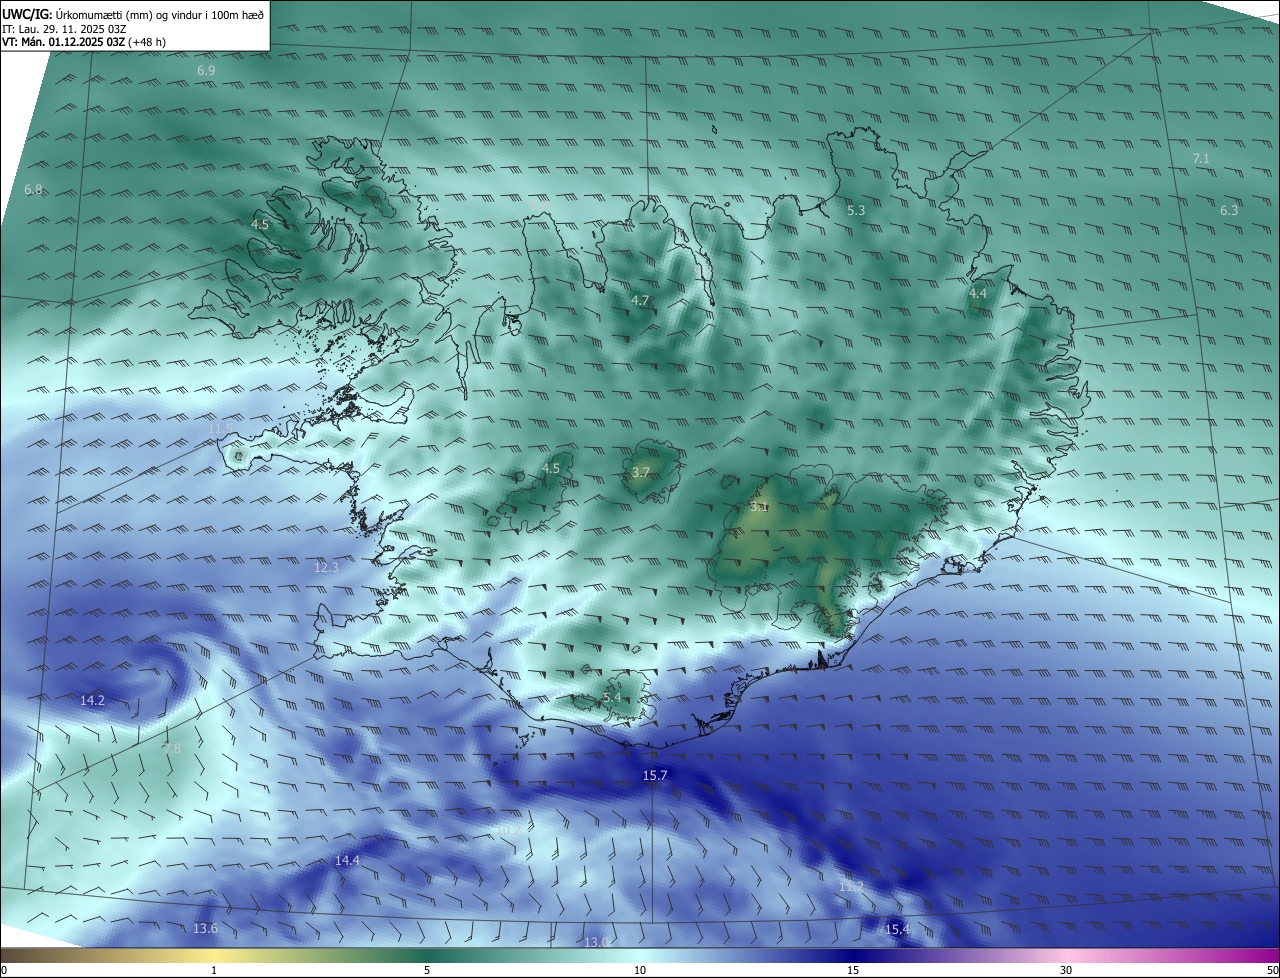Click the 5.3 value label
The width and height of the screenshot is (1280, 978).
point(856,210)
